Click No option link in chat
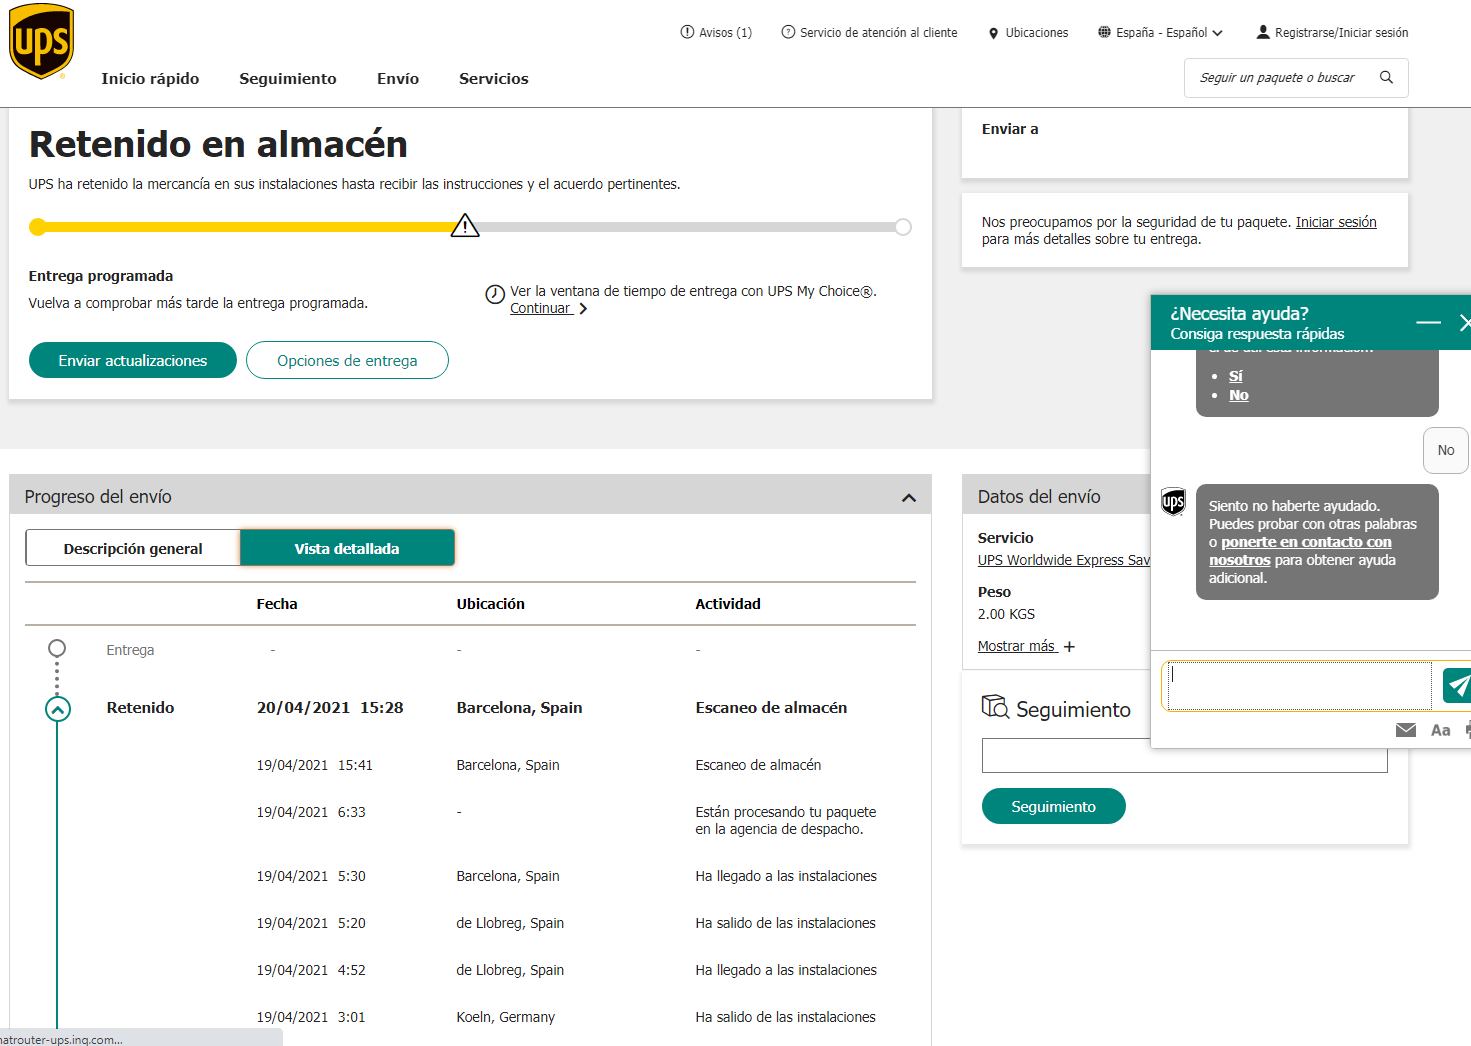The width and height of the screenshot is (1471, 1046). tap(1239, 395)
